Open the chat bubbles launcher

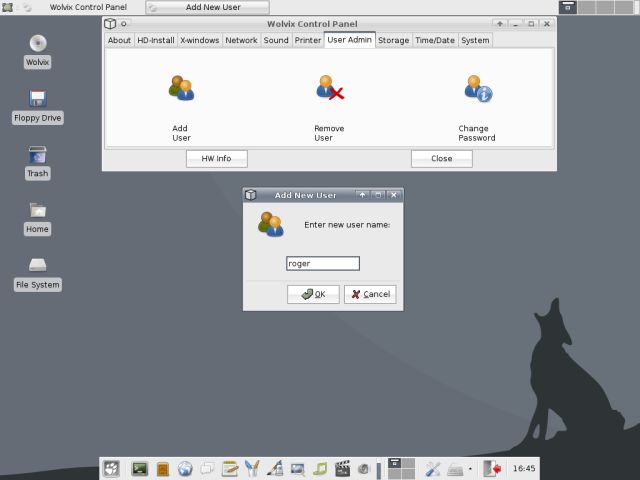207,469
